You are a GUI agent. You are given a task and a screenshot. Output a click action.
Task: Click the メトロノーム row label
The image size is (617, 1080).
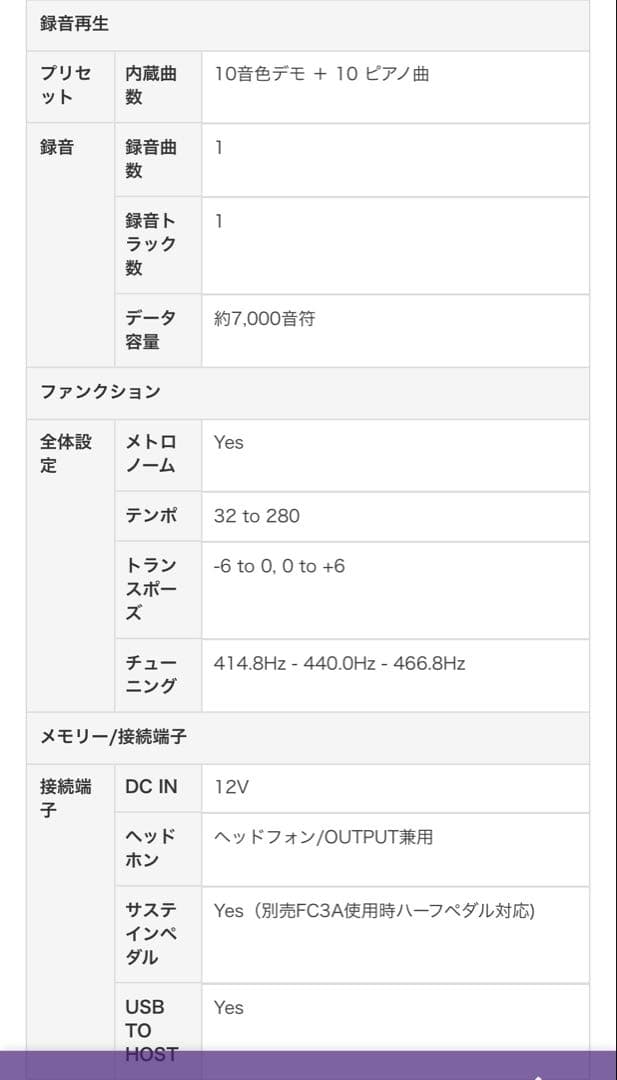(x=151, y=454)
